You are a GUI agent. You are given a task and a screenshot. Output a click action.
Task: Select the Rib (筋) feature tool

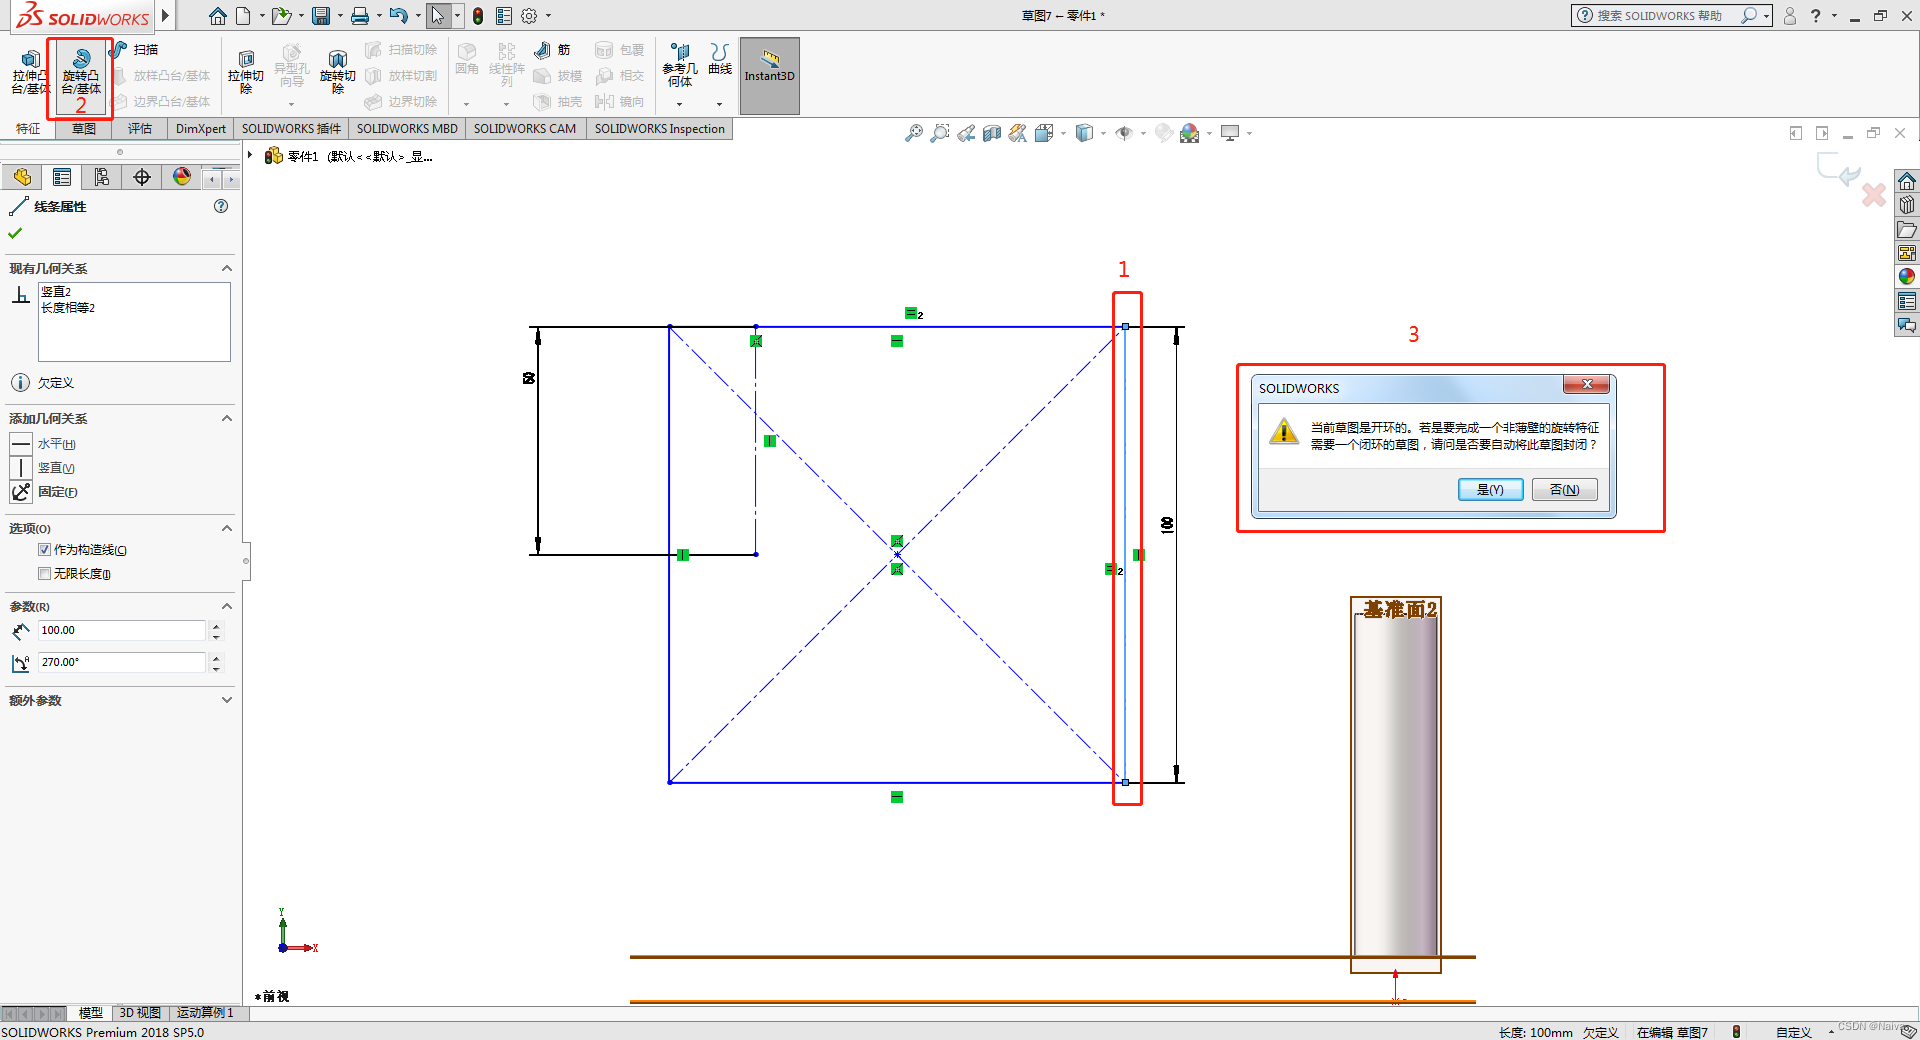(x=552, y=49)
